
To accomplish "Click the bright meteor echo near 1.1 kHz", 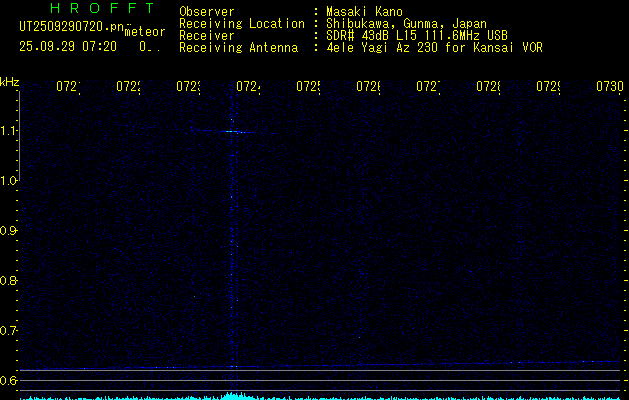I will coord(232,131).
